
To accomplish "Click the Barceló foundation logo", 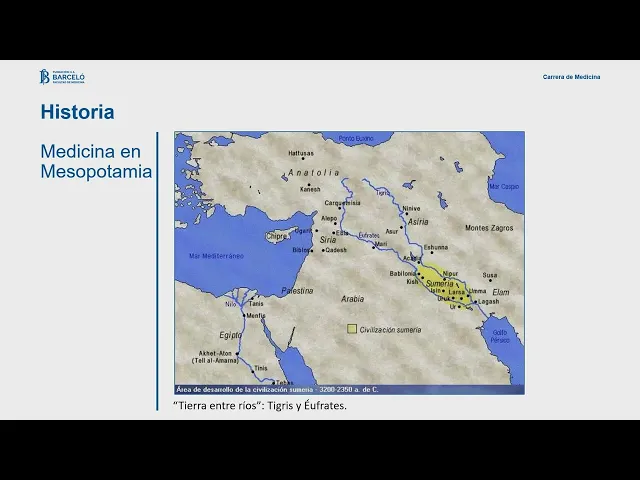I will pos(62,77).
